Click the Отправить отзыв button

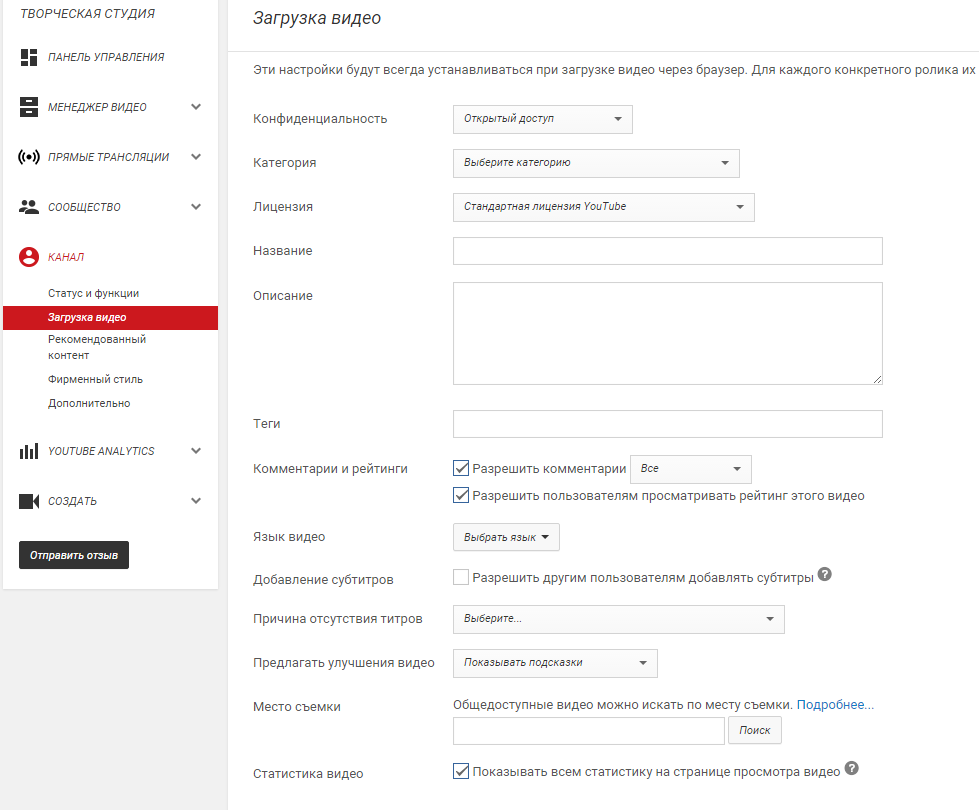click(x=74, y=555)
